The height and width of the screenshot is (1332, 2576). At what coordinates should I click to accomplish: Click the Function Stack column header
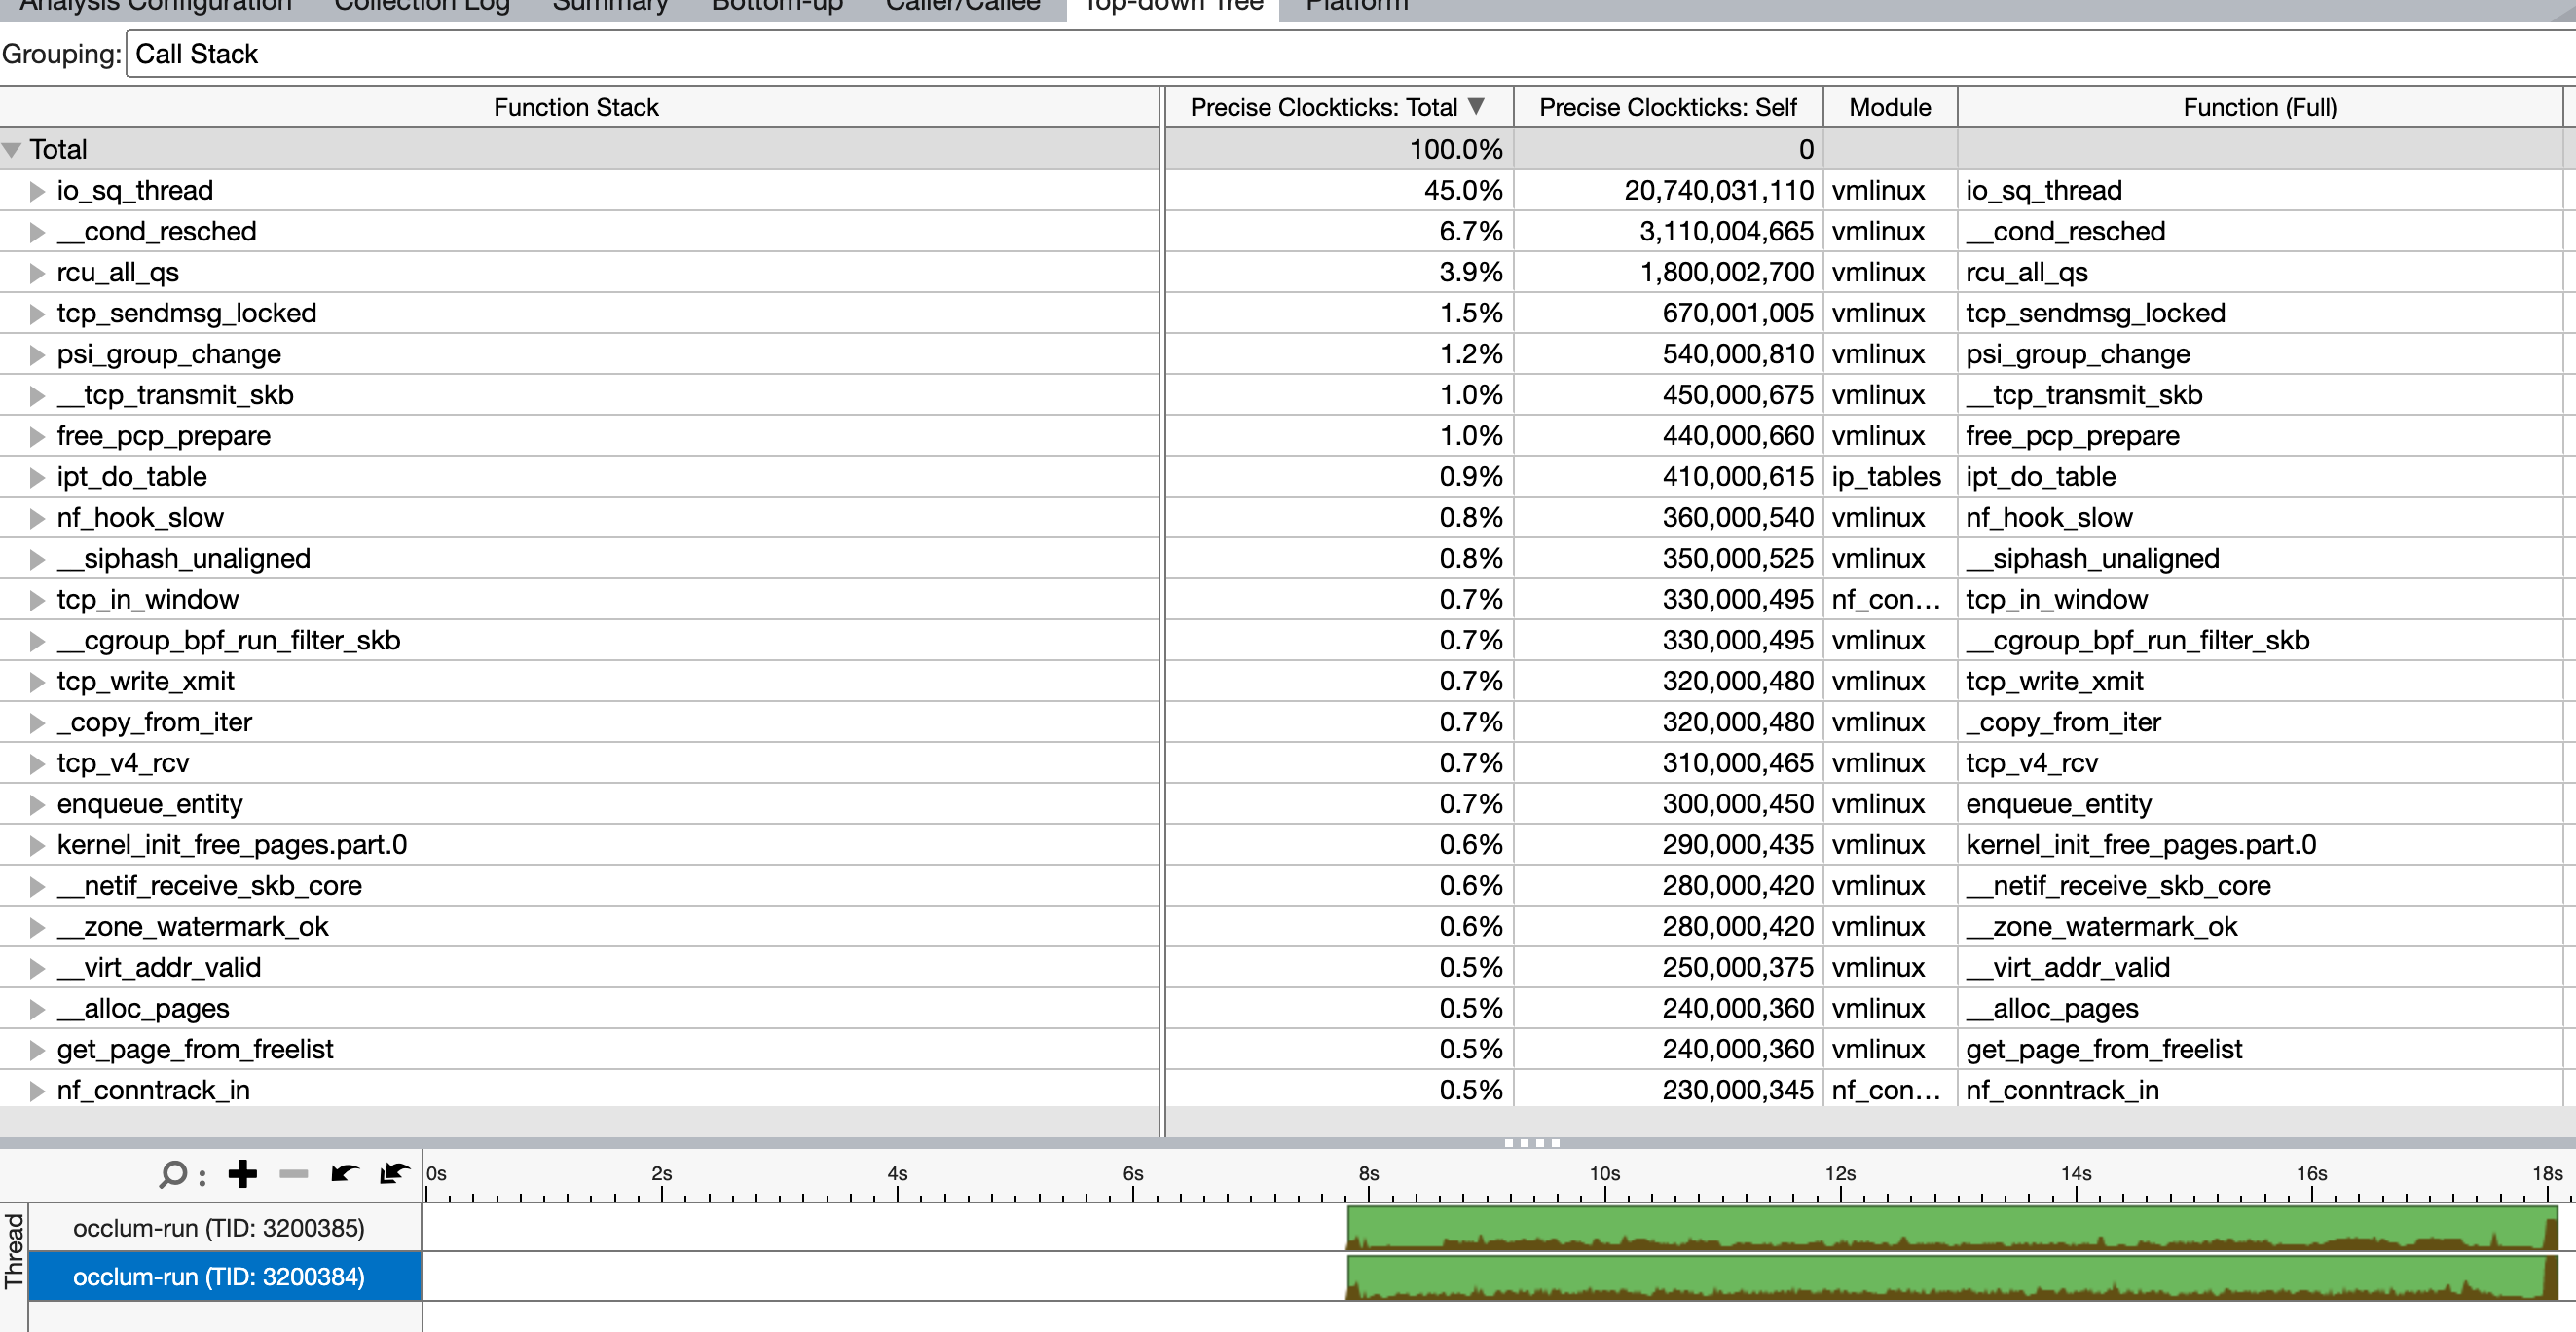(576, 107)
